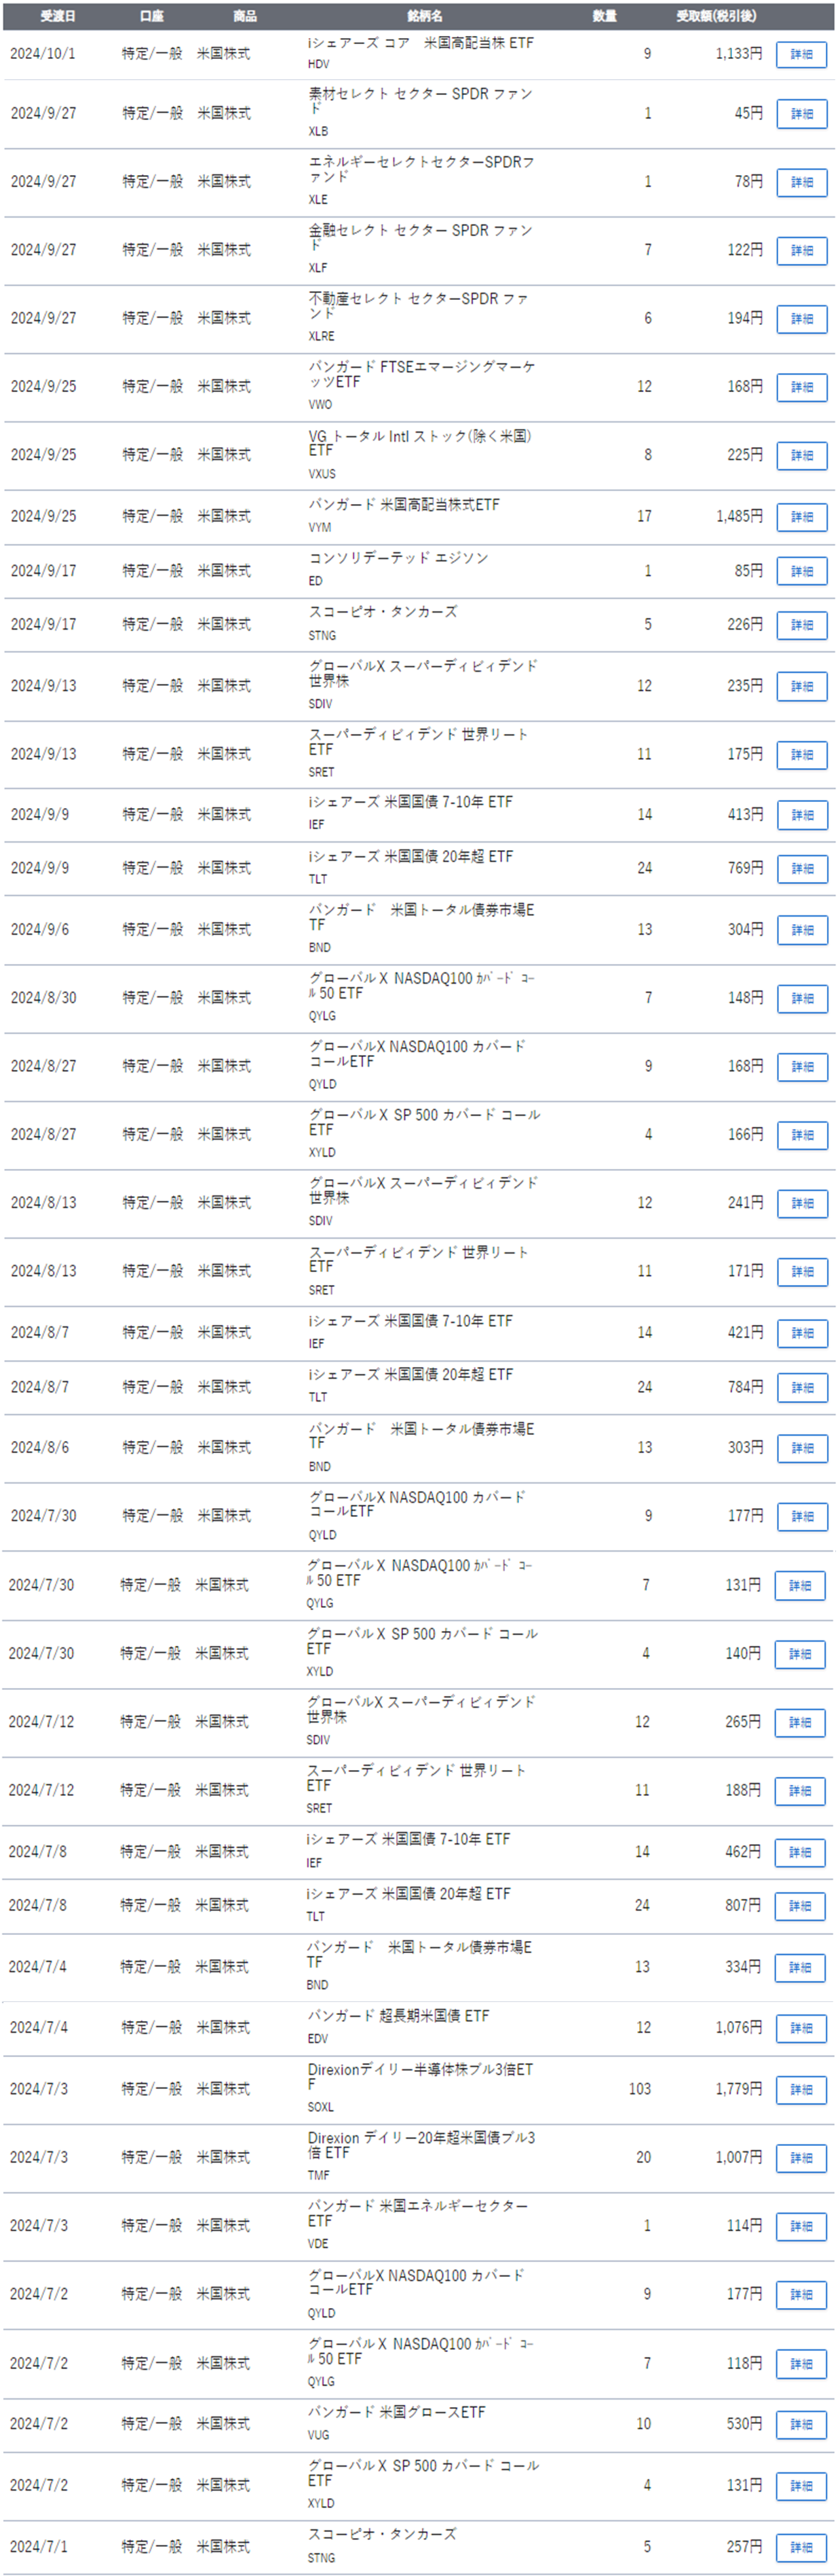View details for the TMF entry

pyautogui.click(x=801, y=2158)
